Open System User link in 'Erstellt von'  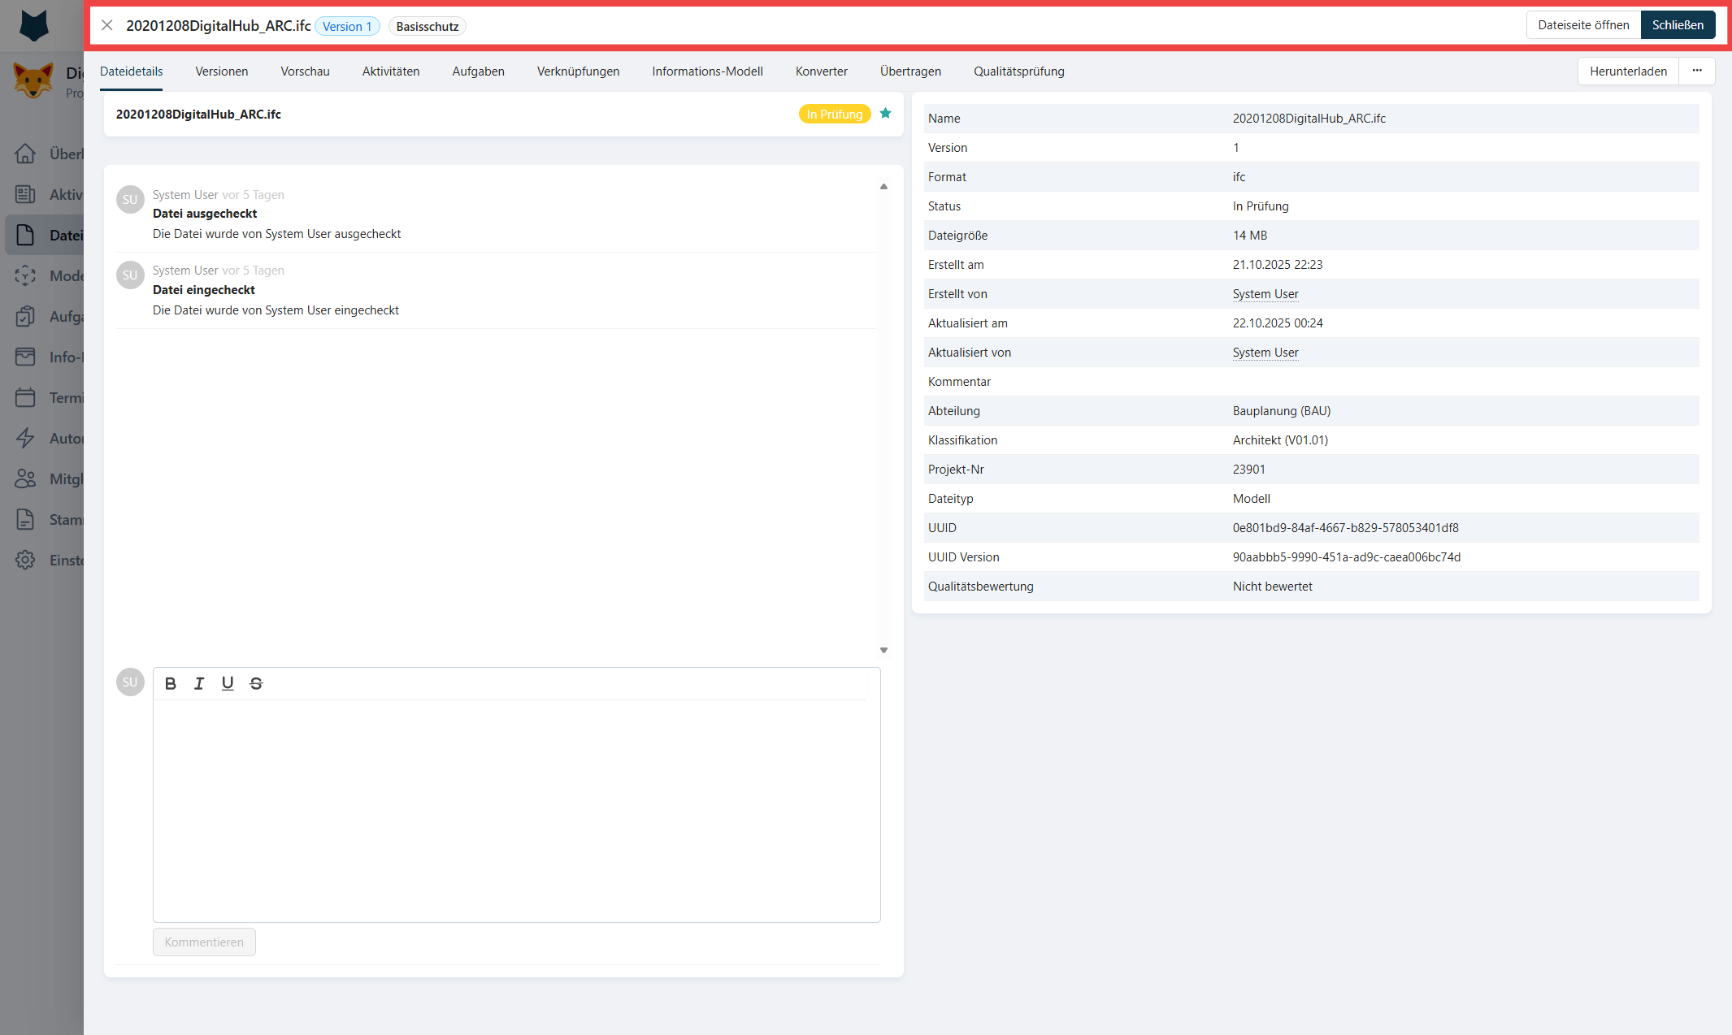click(x=1265, y=294)
